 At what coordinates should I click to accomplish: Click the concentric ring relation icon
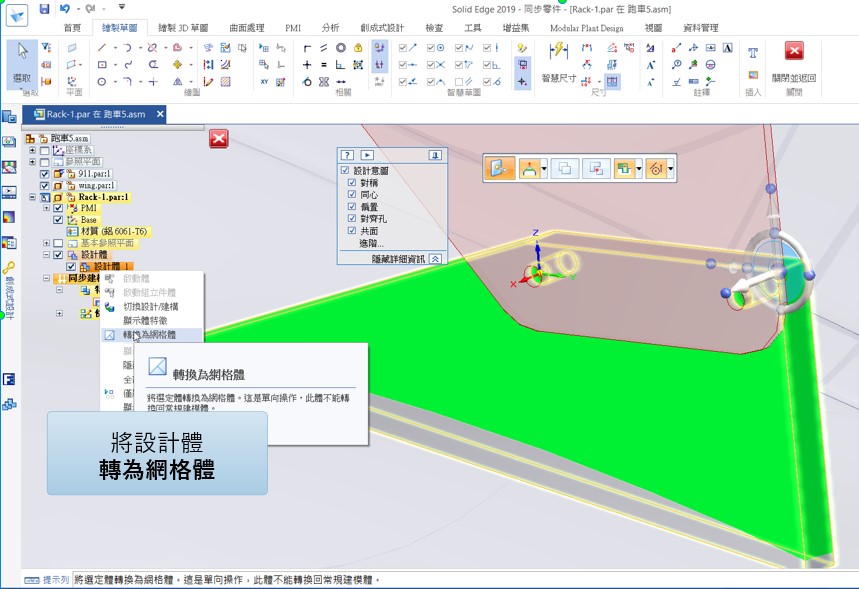[341, 48]
